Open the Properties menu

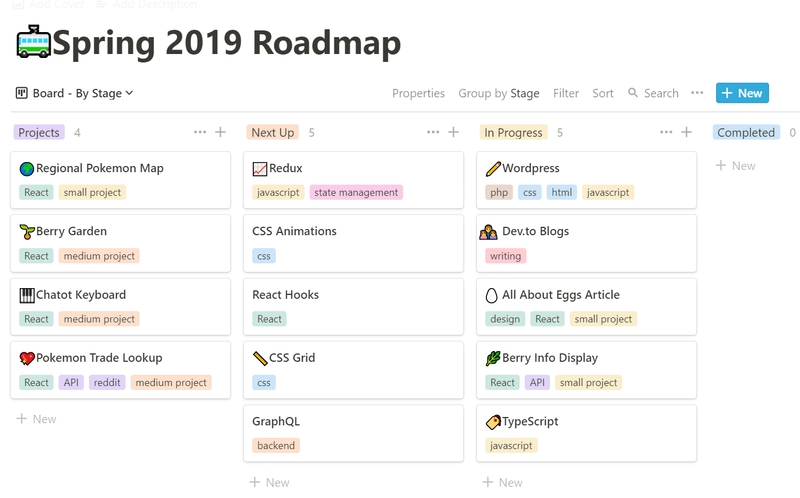[418, 93]
